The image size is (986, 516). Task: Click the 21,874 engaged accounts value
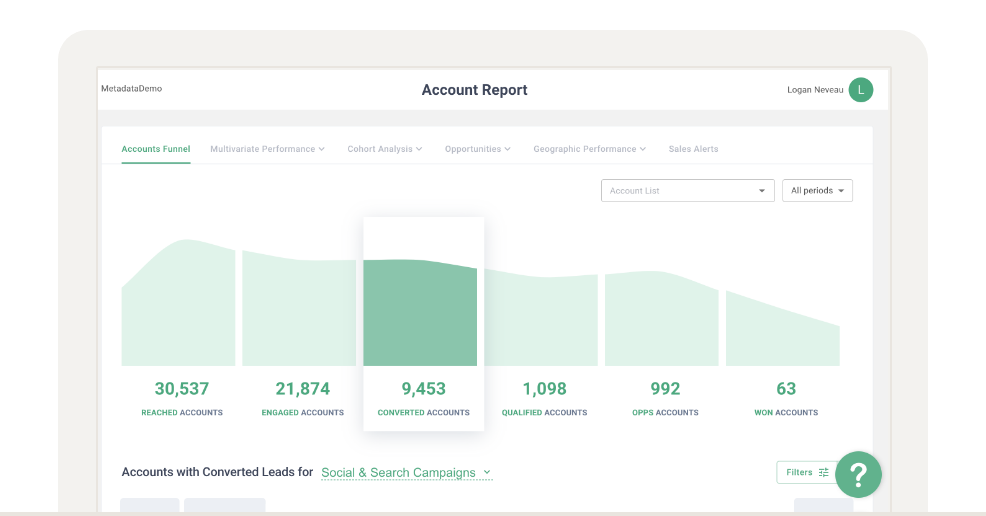click(x=302, y=389)
